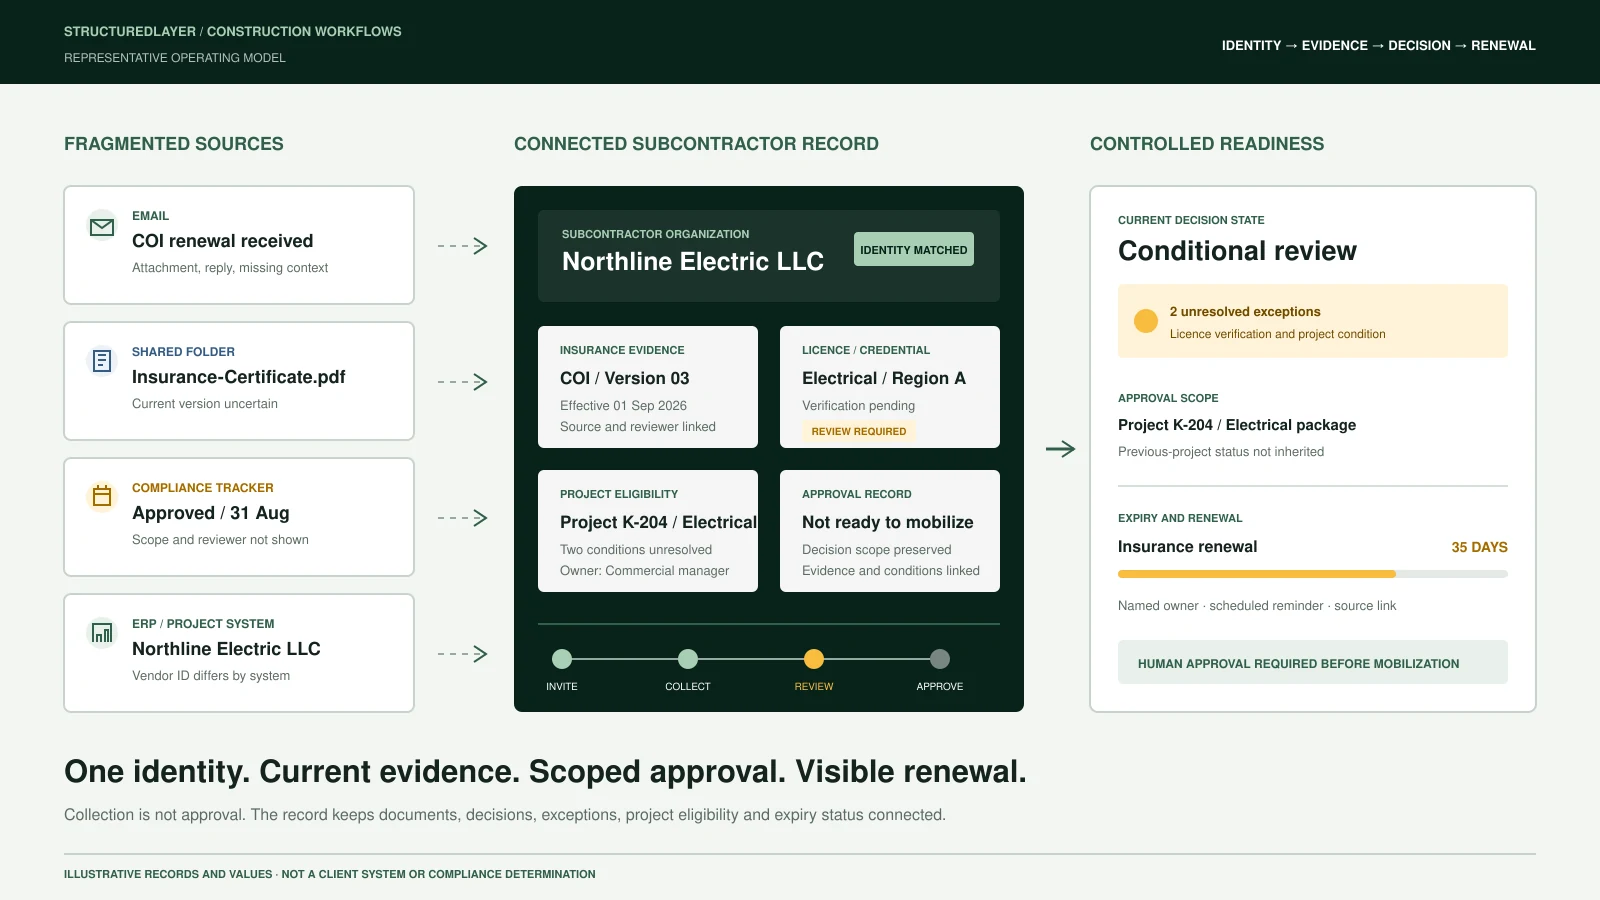
Task: Click the Evidence and conditions linked text
Action: tap(891, 571)
